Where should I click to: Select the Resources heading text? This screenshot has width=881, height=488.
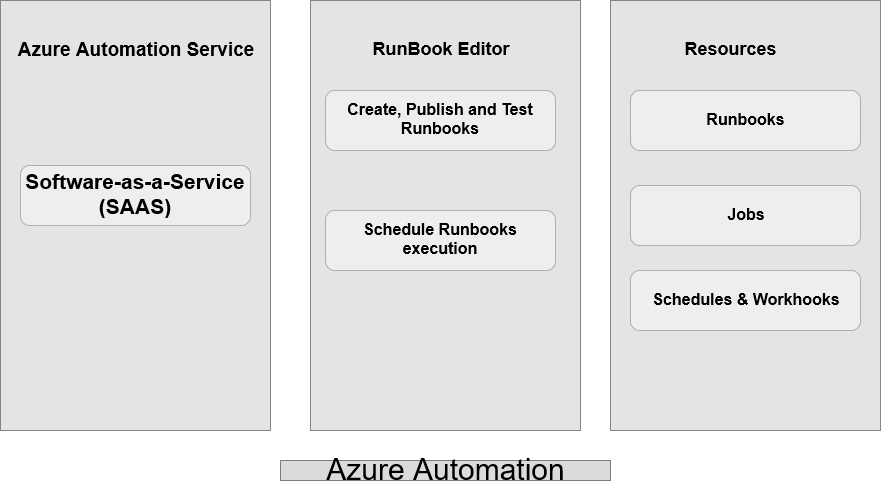point(730,49)
